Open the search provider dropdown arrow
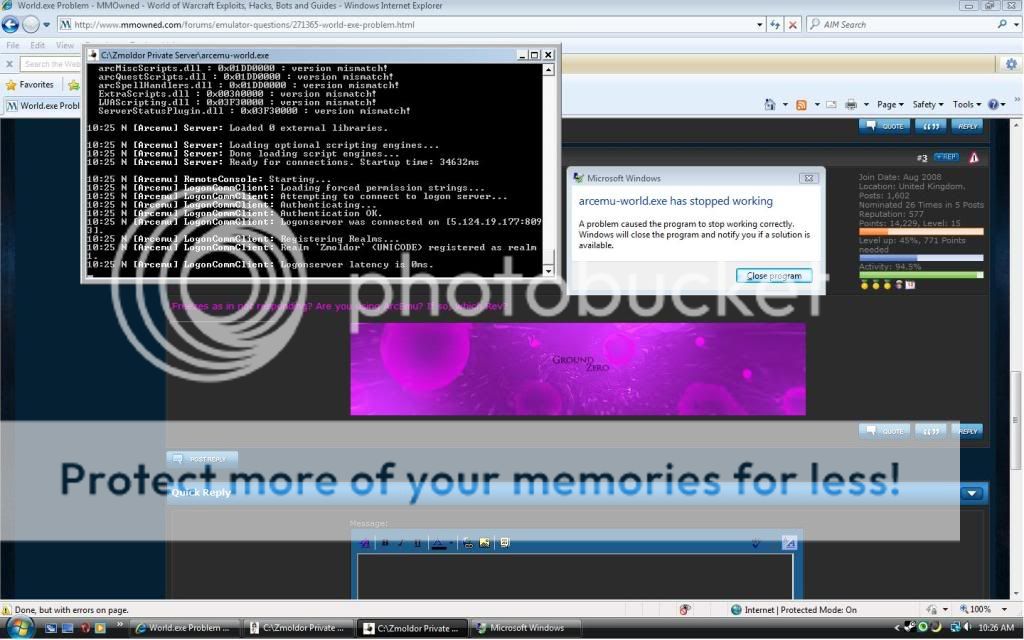 pyautogui.click(x=1016, y=25)
